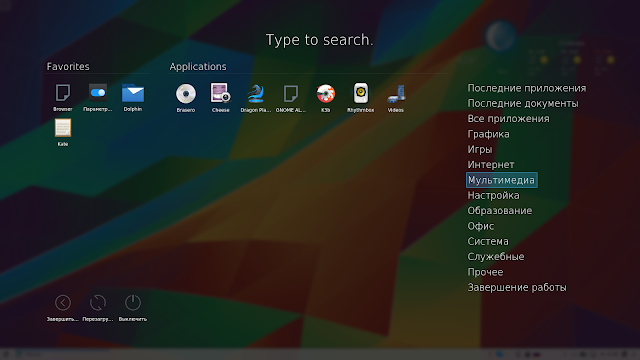Open Служебные category
640x360 pixels.
tap(496, 257)
